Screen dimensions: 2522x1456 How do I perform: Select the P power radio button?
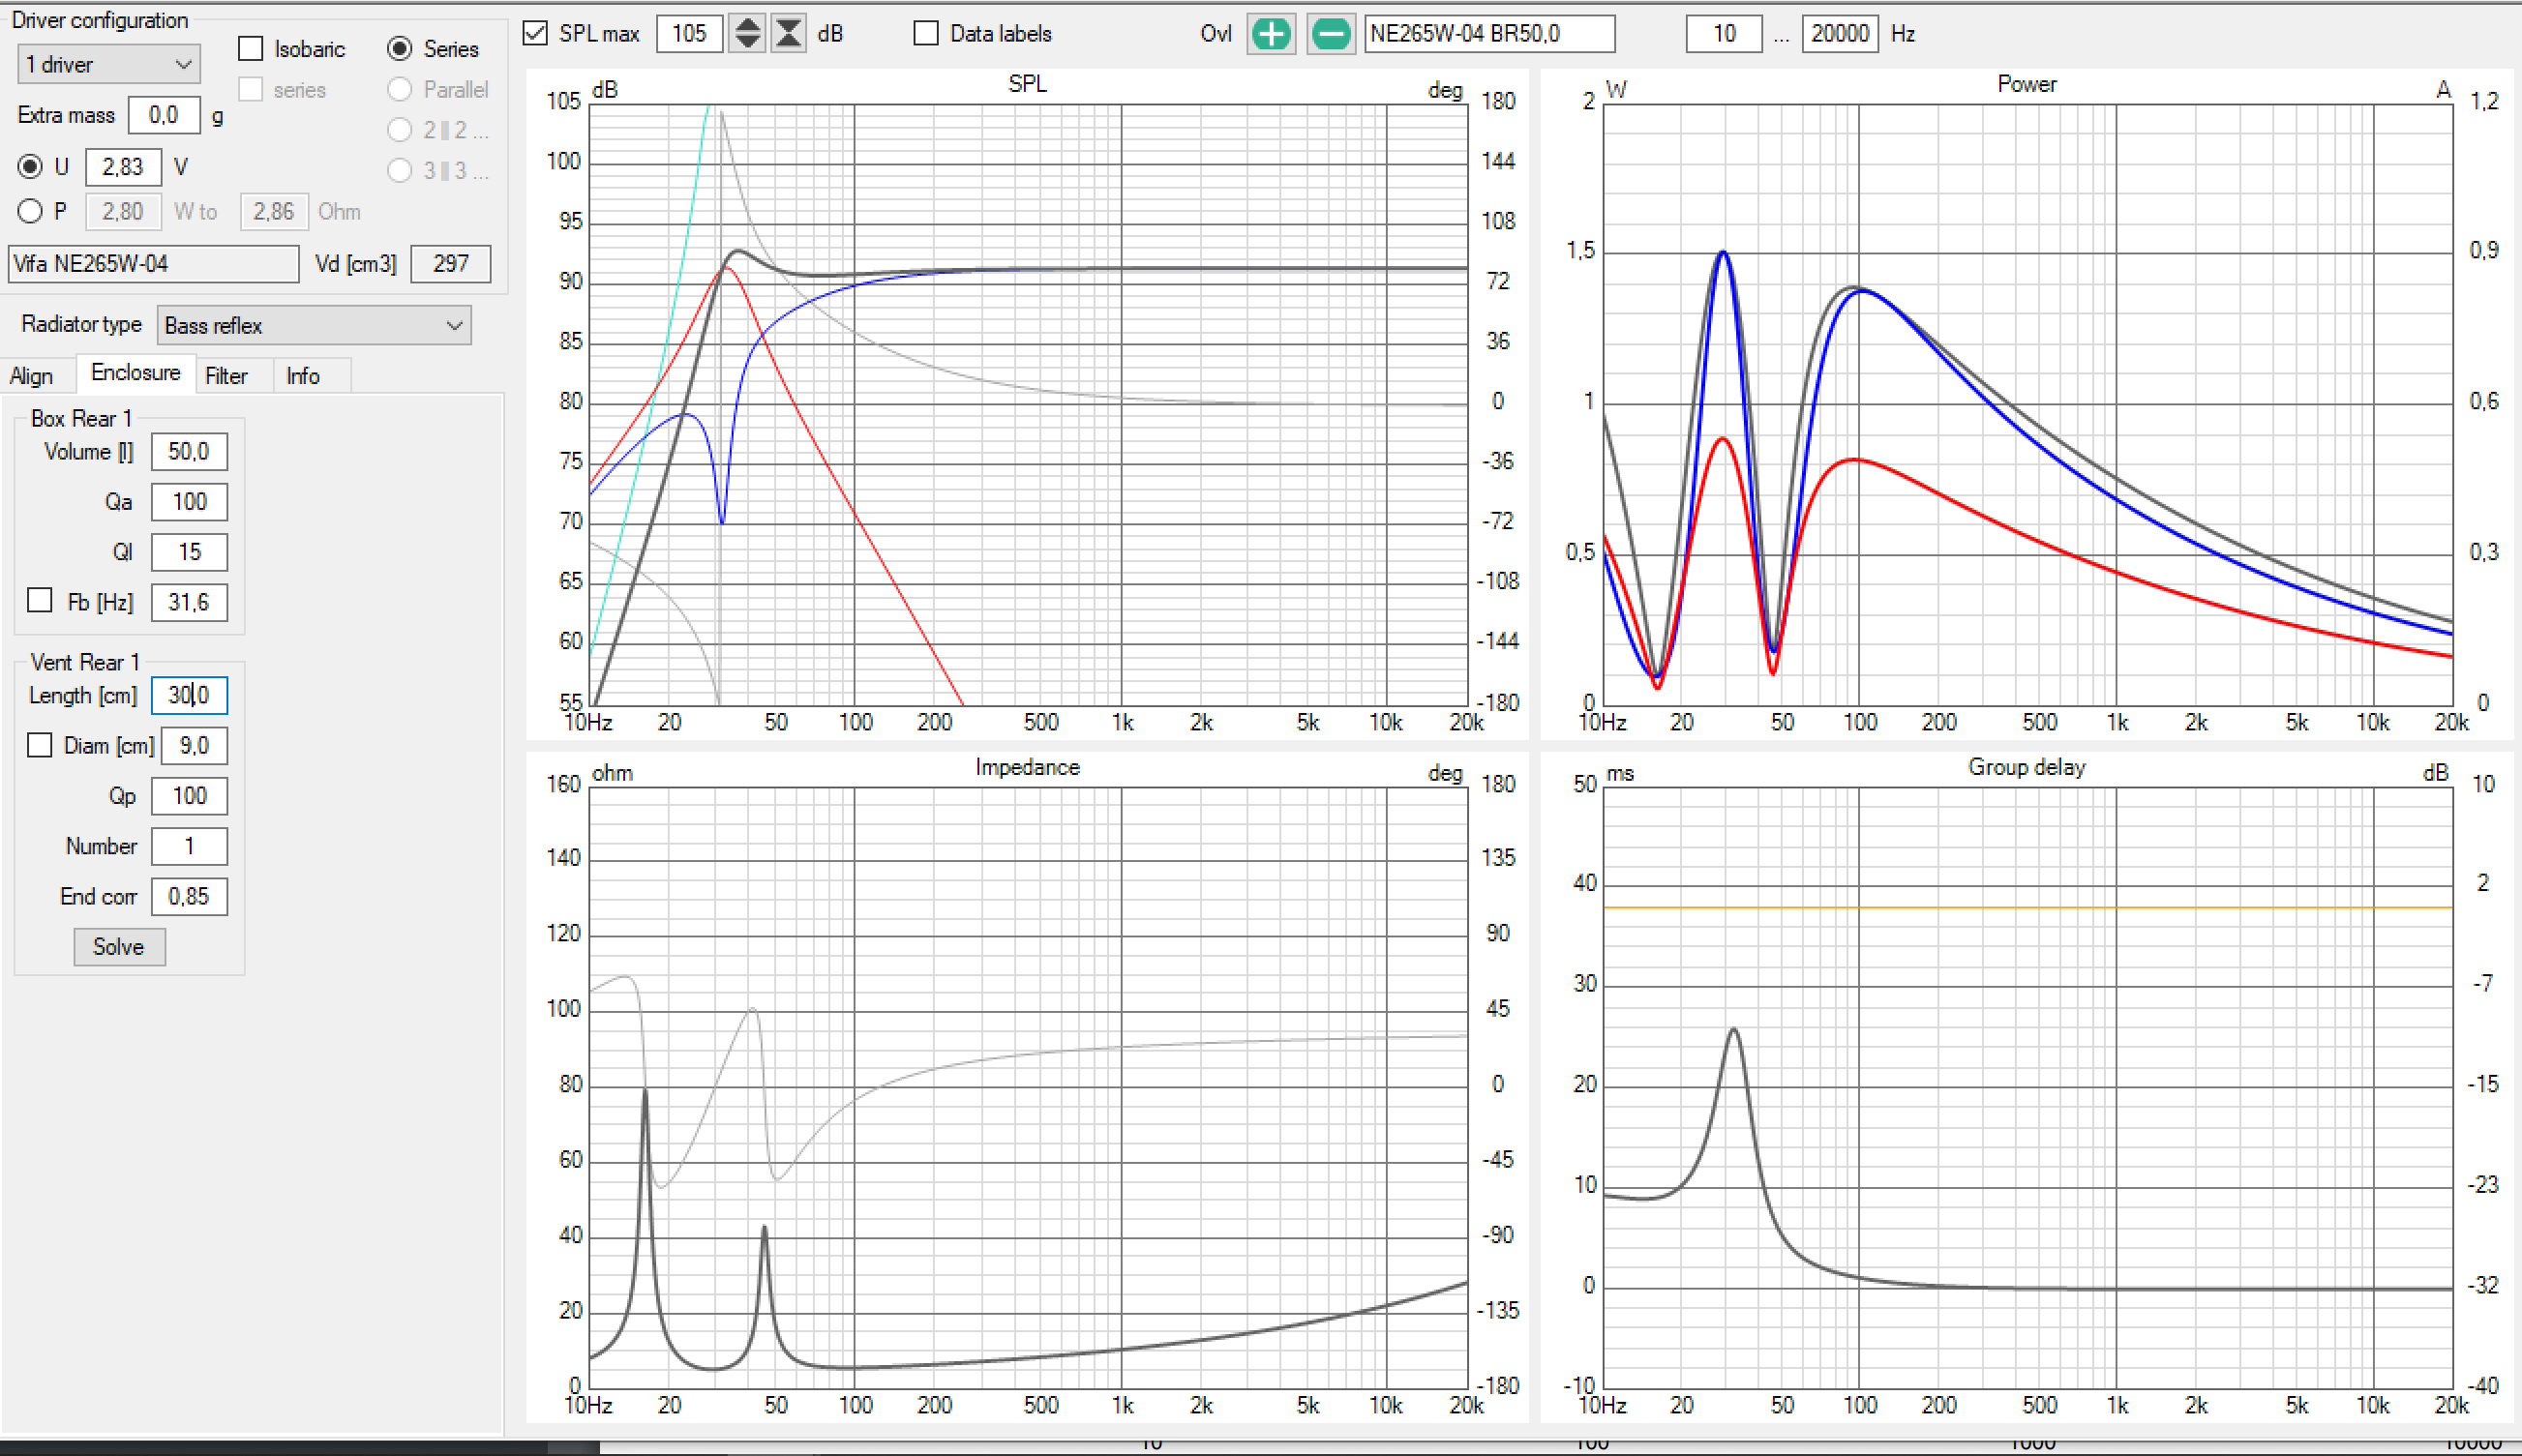[x=30, y=211]
